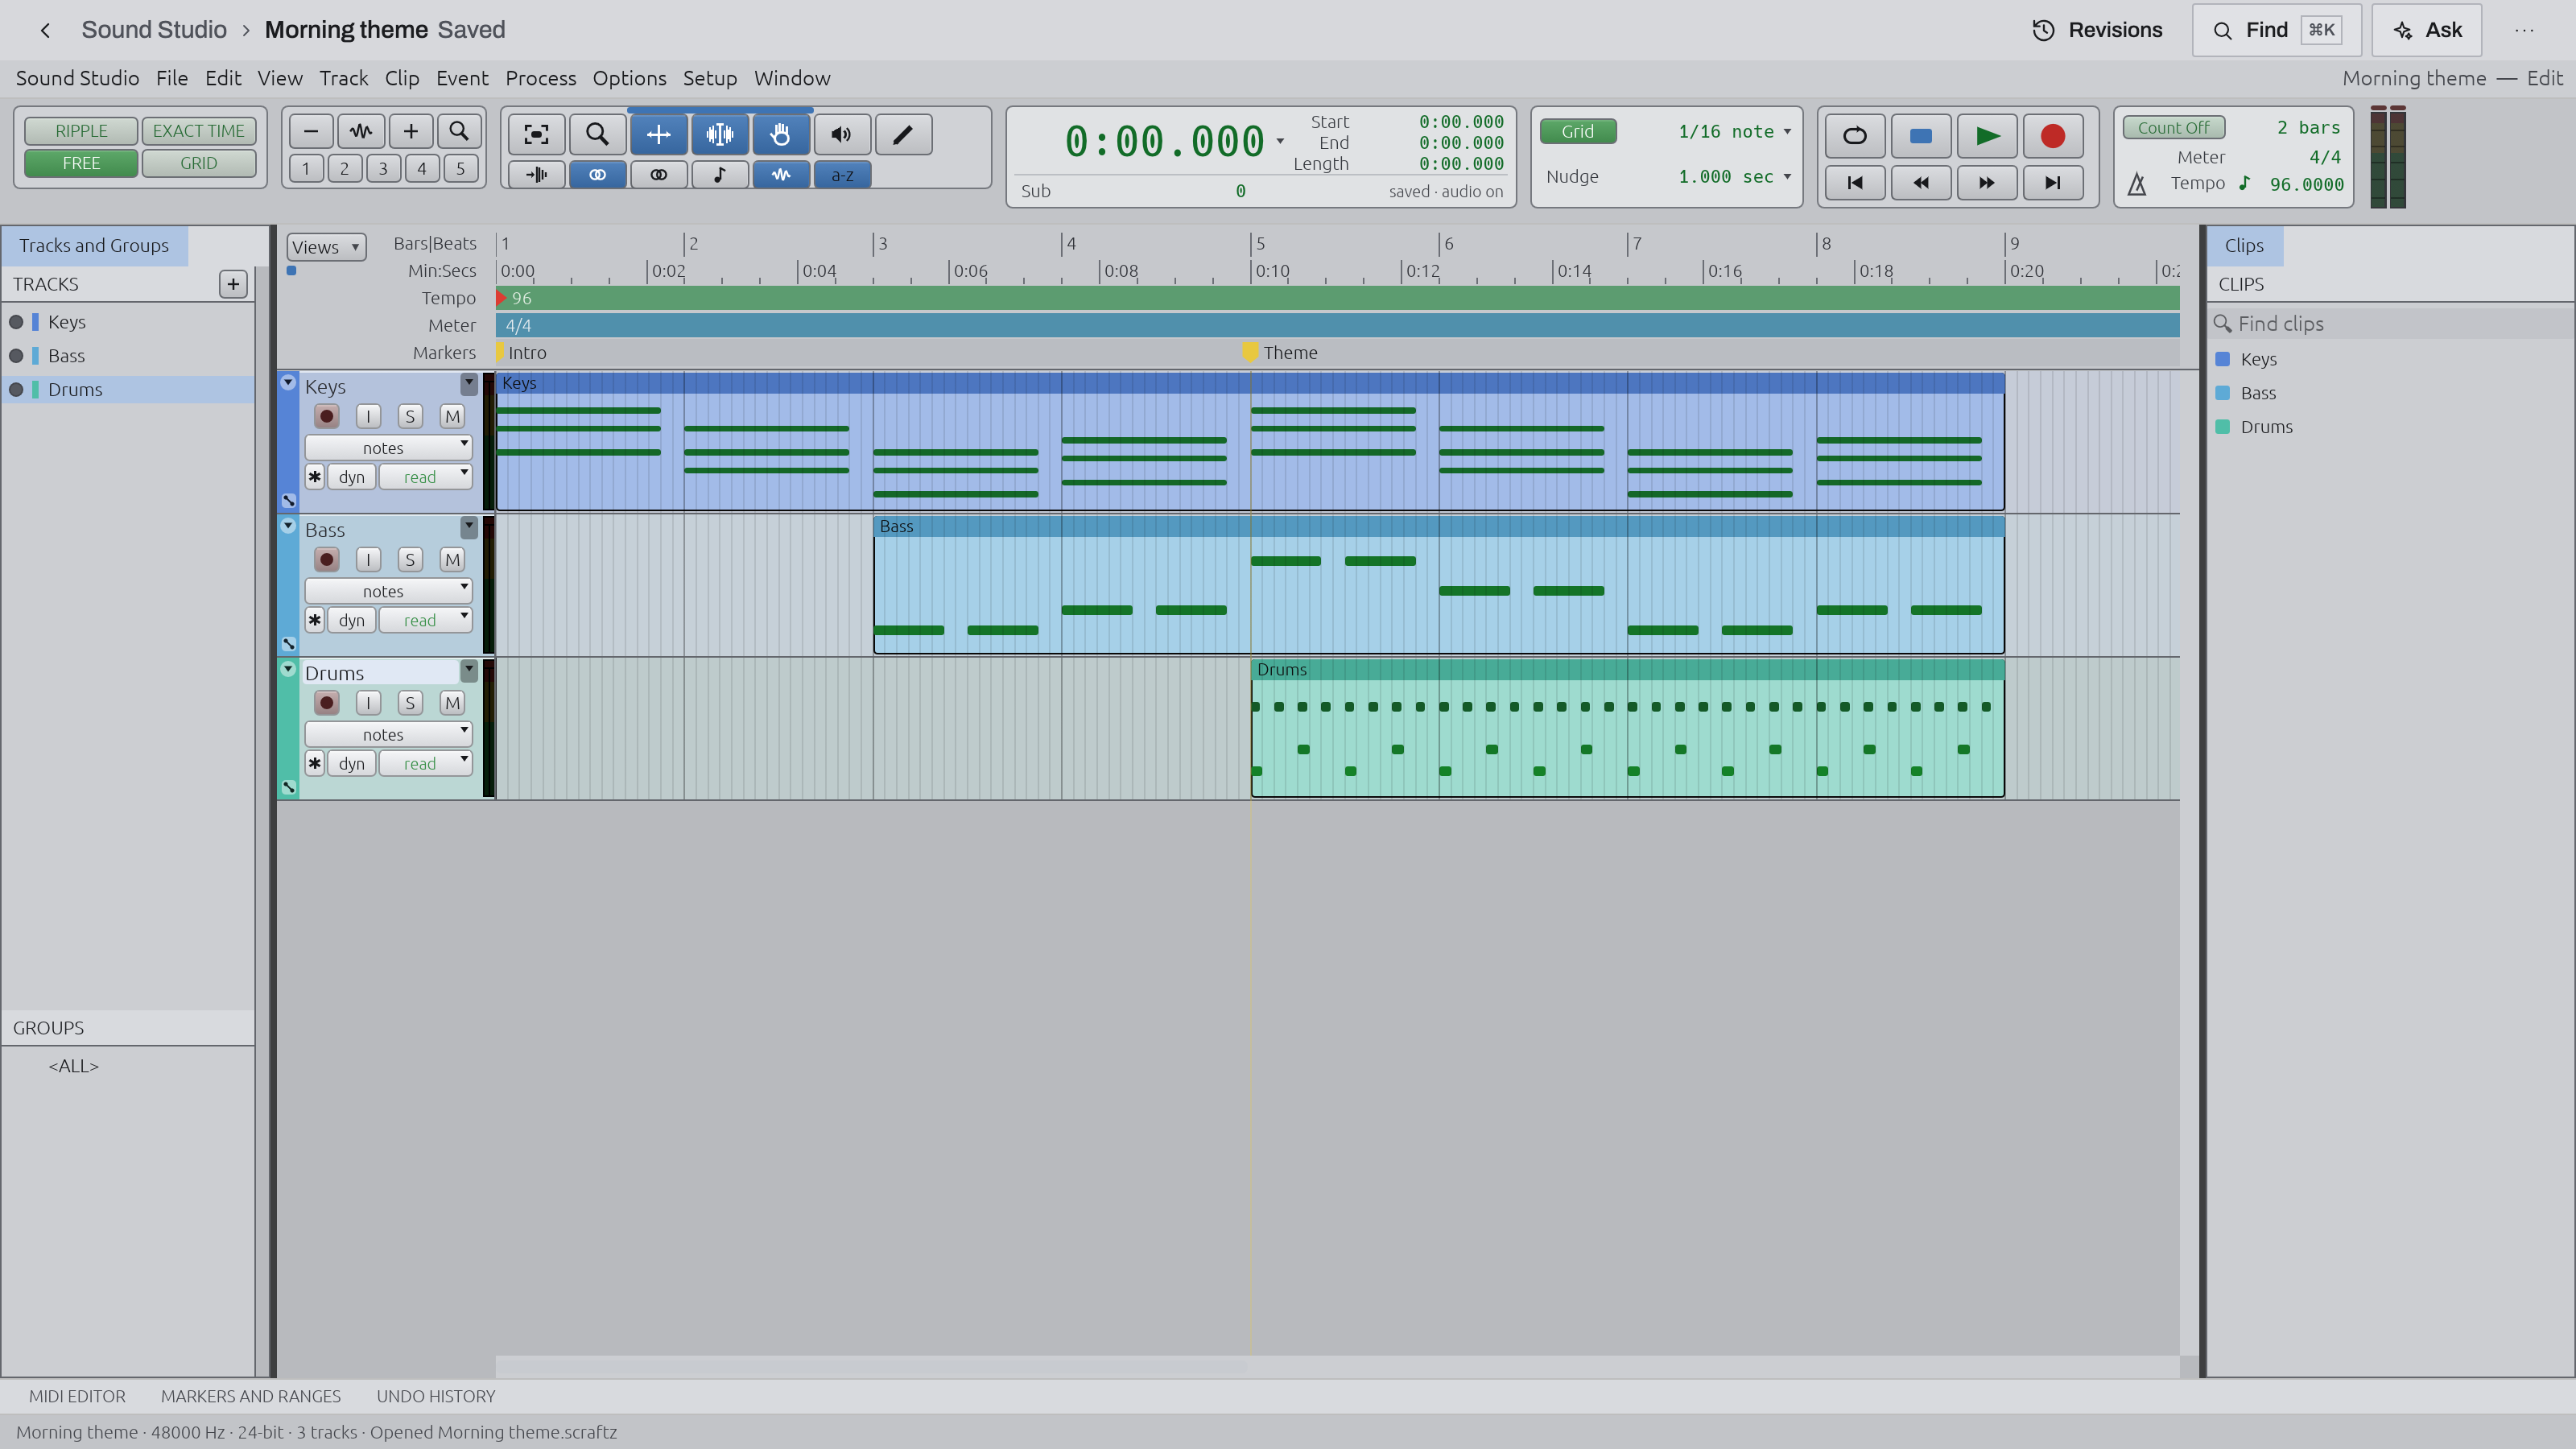Screen dimensions: 2576x1449
Task: Toggle Loop playback button
Action: (x=1855, y=136)
